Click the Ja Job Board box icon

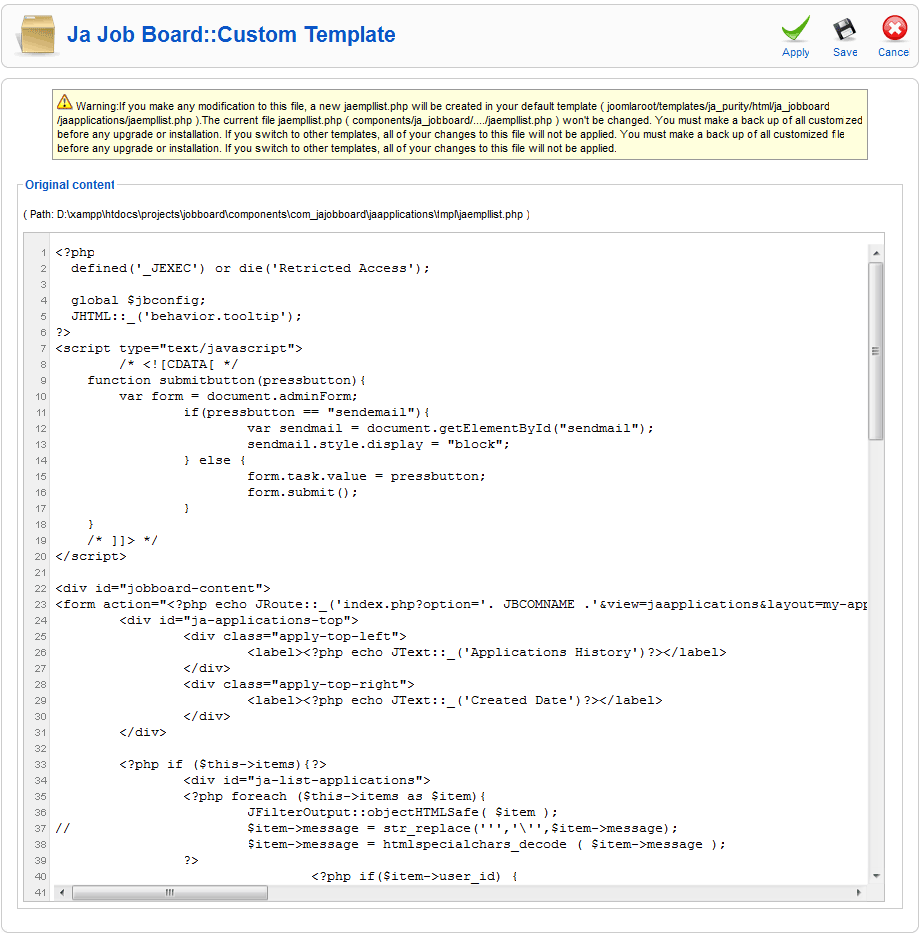click(x=38, y=35)
